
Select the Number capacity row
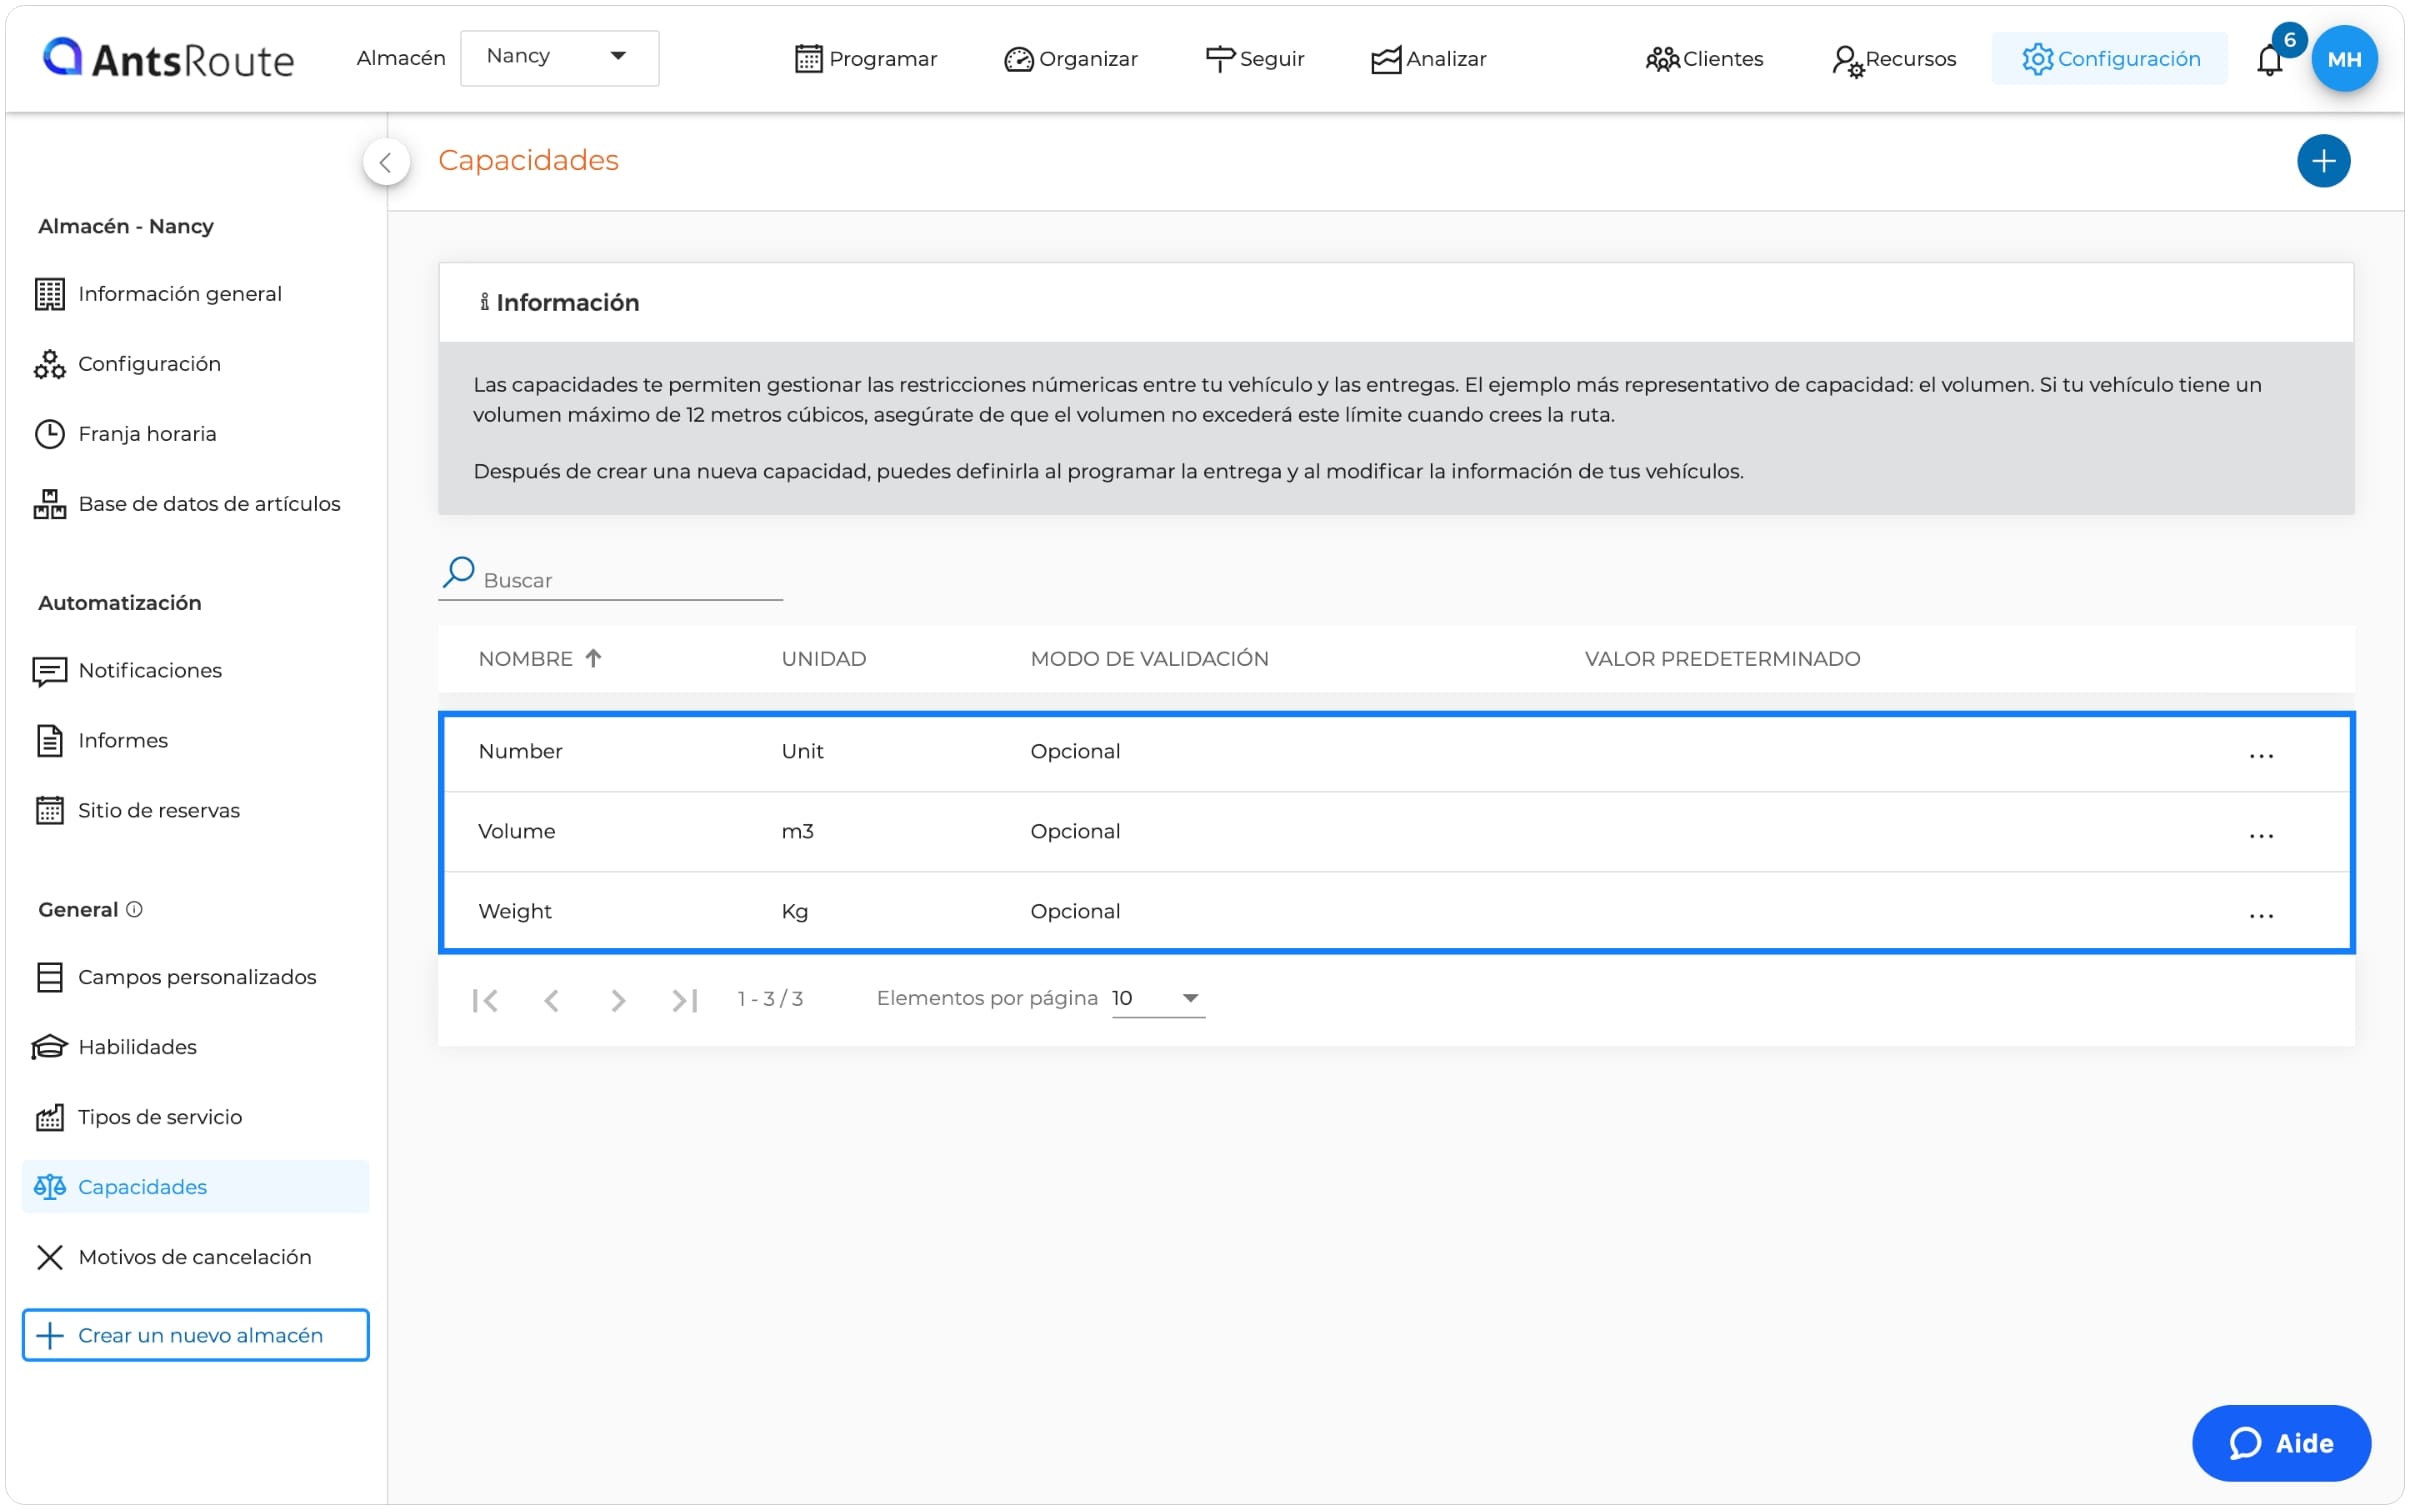click(1395, 752)
